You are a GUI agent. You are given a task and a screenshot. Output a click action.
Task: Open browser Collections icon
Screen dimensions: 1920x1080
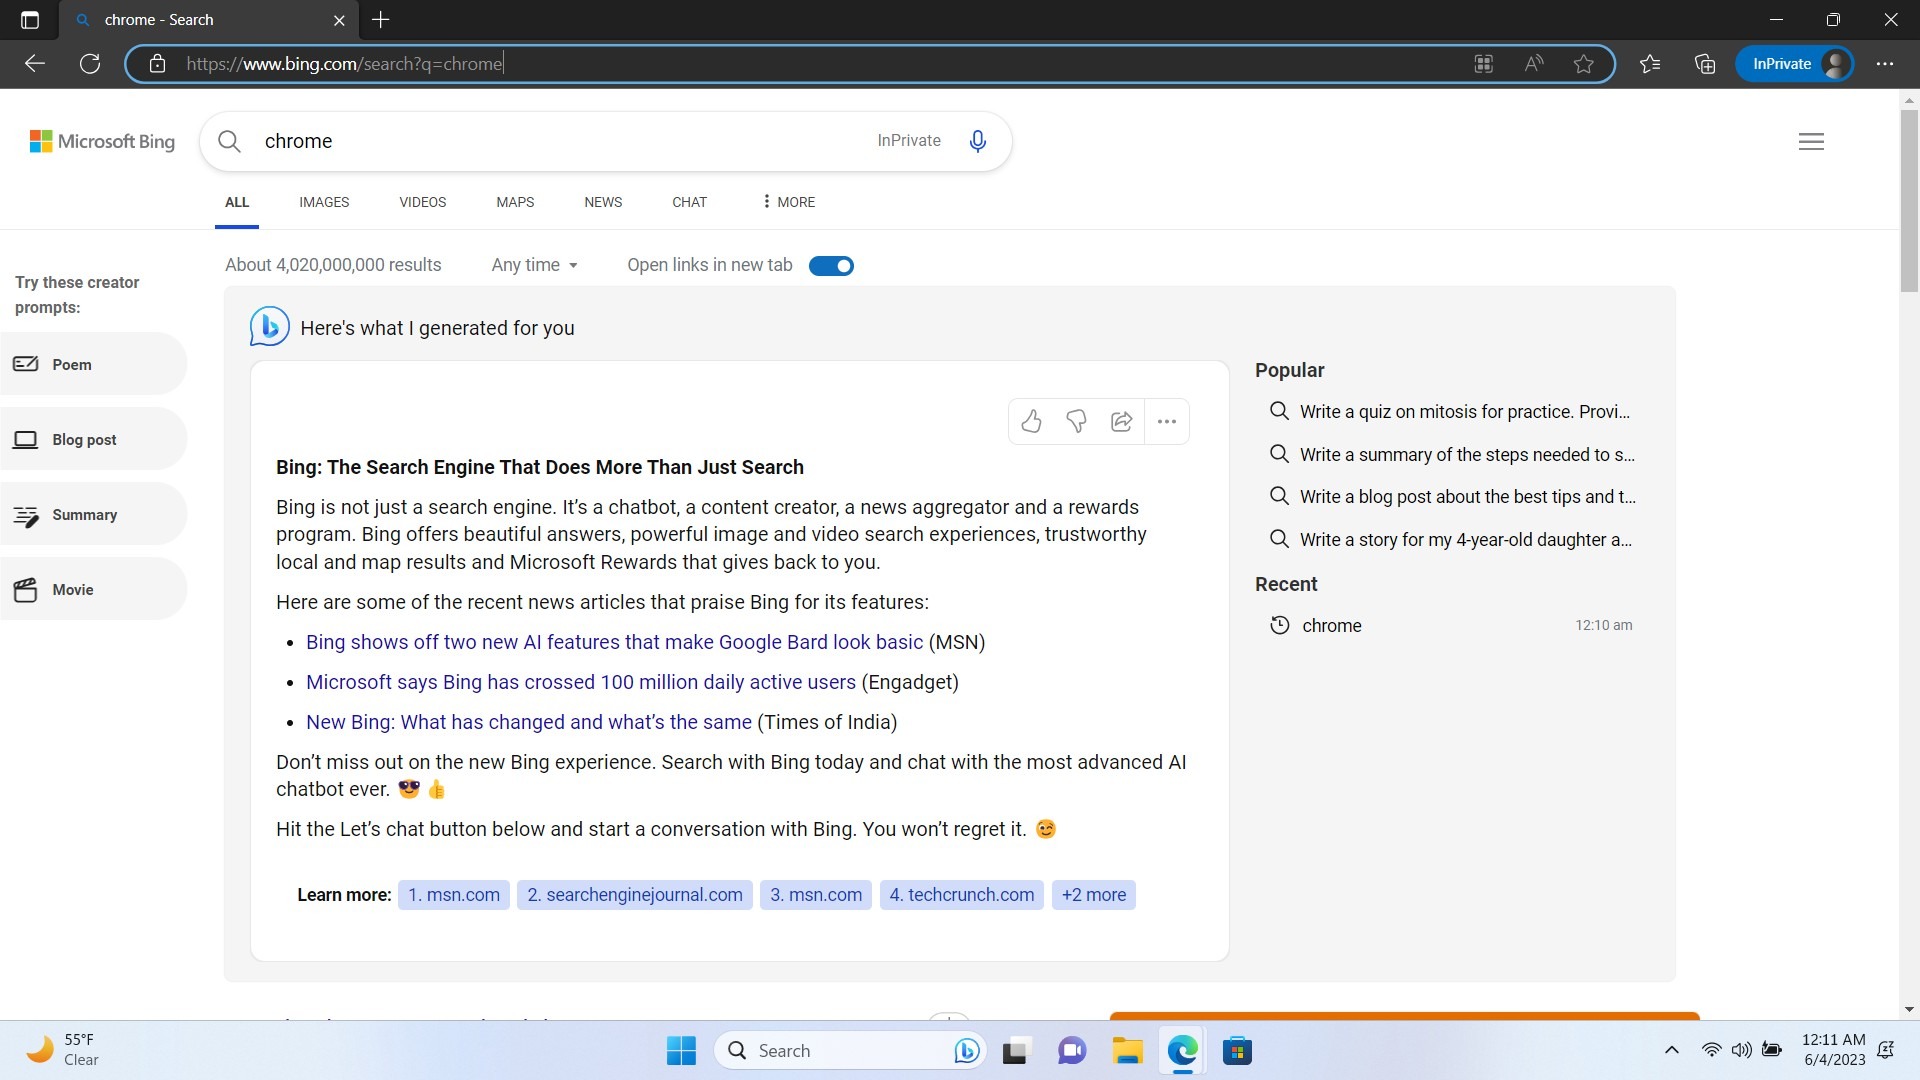pyautogui.click(x=1705, y=64)
